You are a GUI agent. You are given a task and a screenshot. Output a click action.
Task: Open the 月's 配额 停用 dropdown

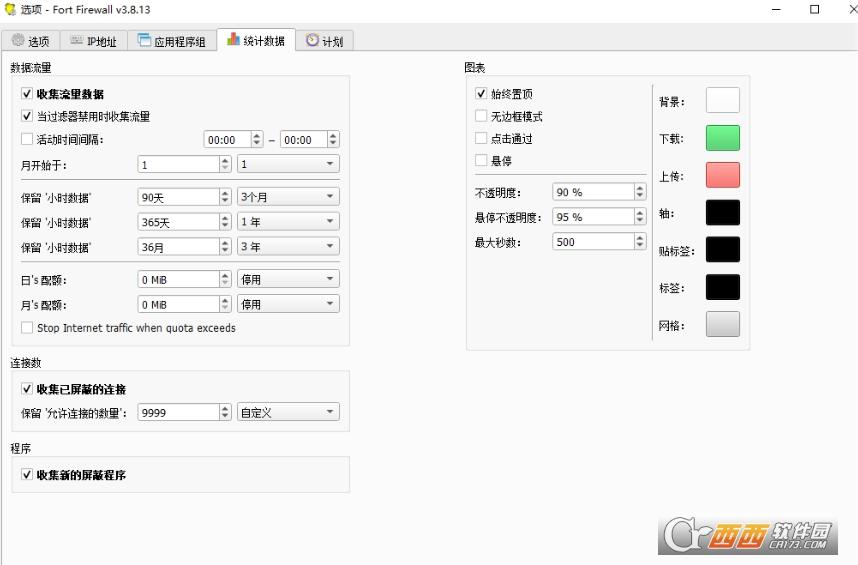[288, 304]
